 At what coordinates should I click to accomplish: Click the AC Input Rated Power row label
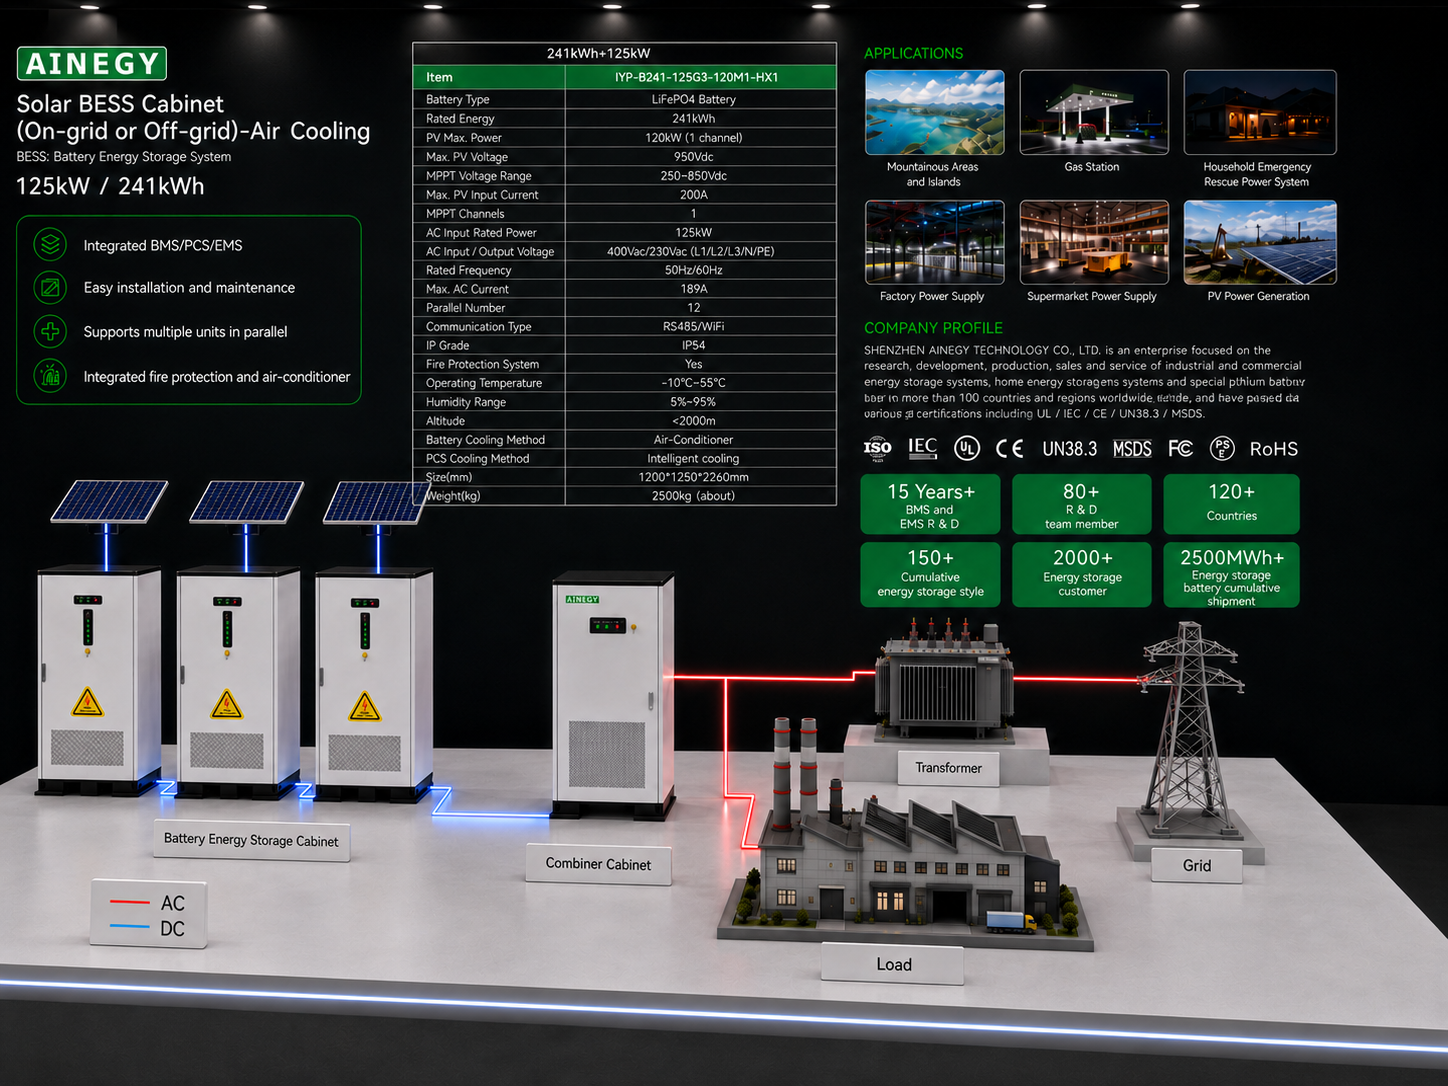pos(481,232)
